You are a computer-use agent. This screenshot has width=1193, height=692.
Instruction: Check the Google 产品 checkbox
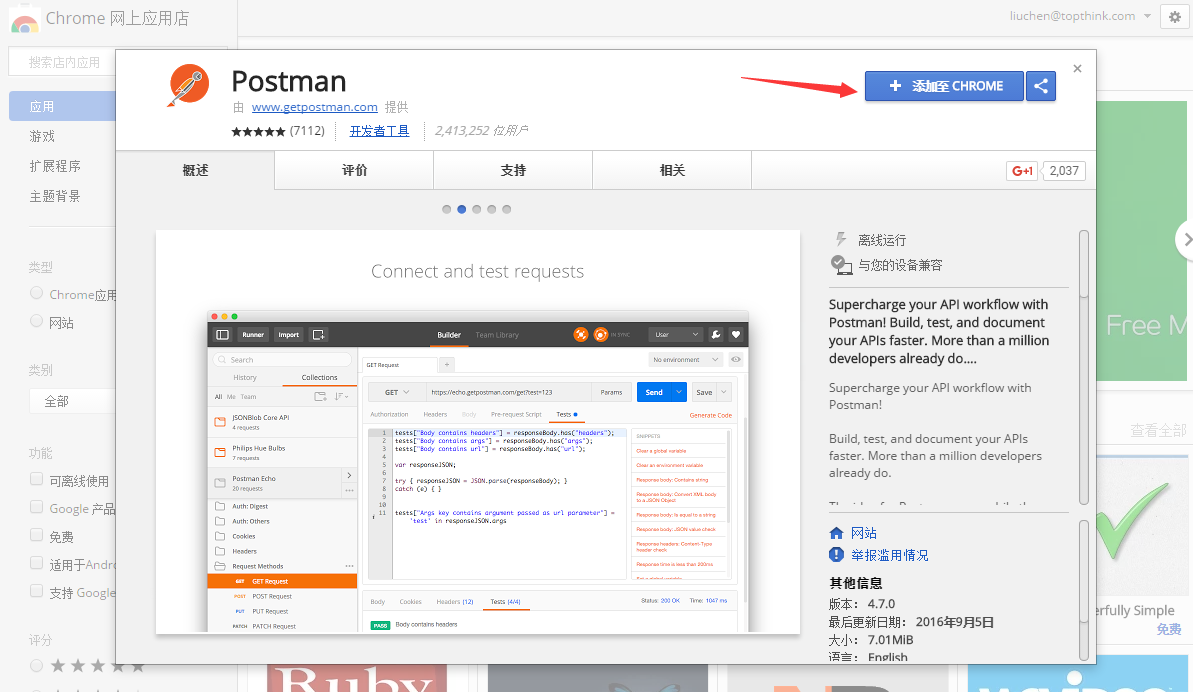[x=36, y=506]
